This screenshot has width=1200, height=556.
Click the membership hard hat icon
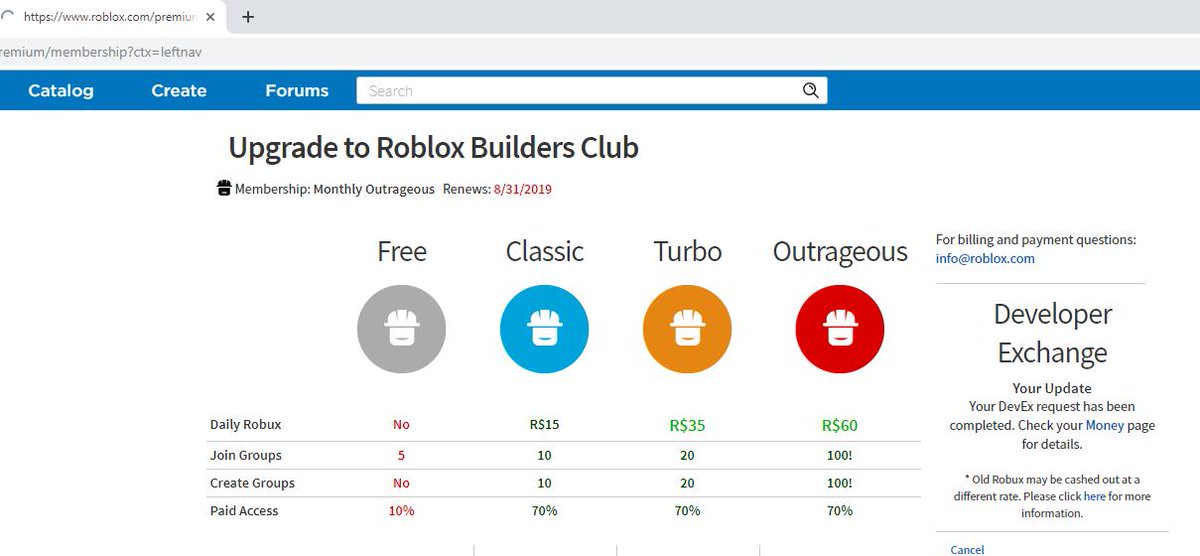(224, 188)
